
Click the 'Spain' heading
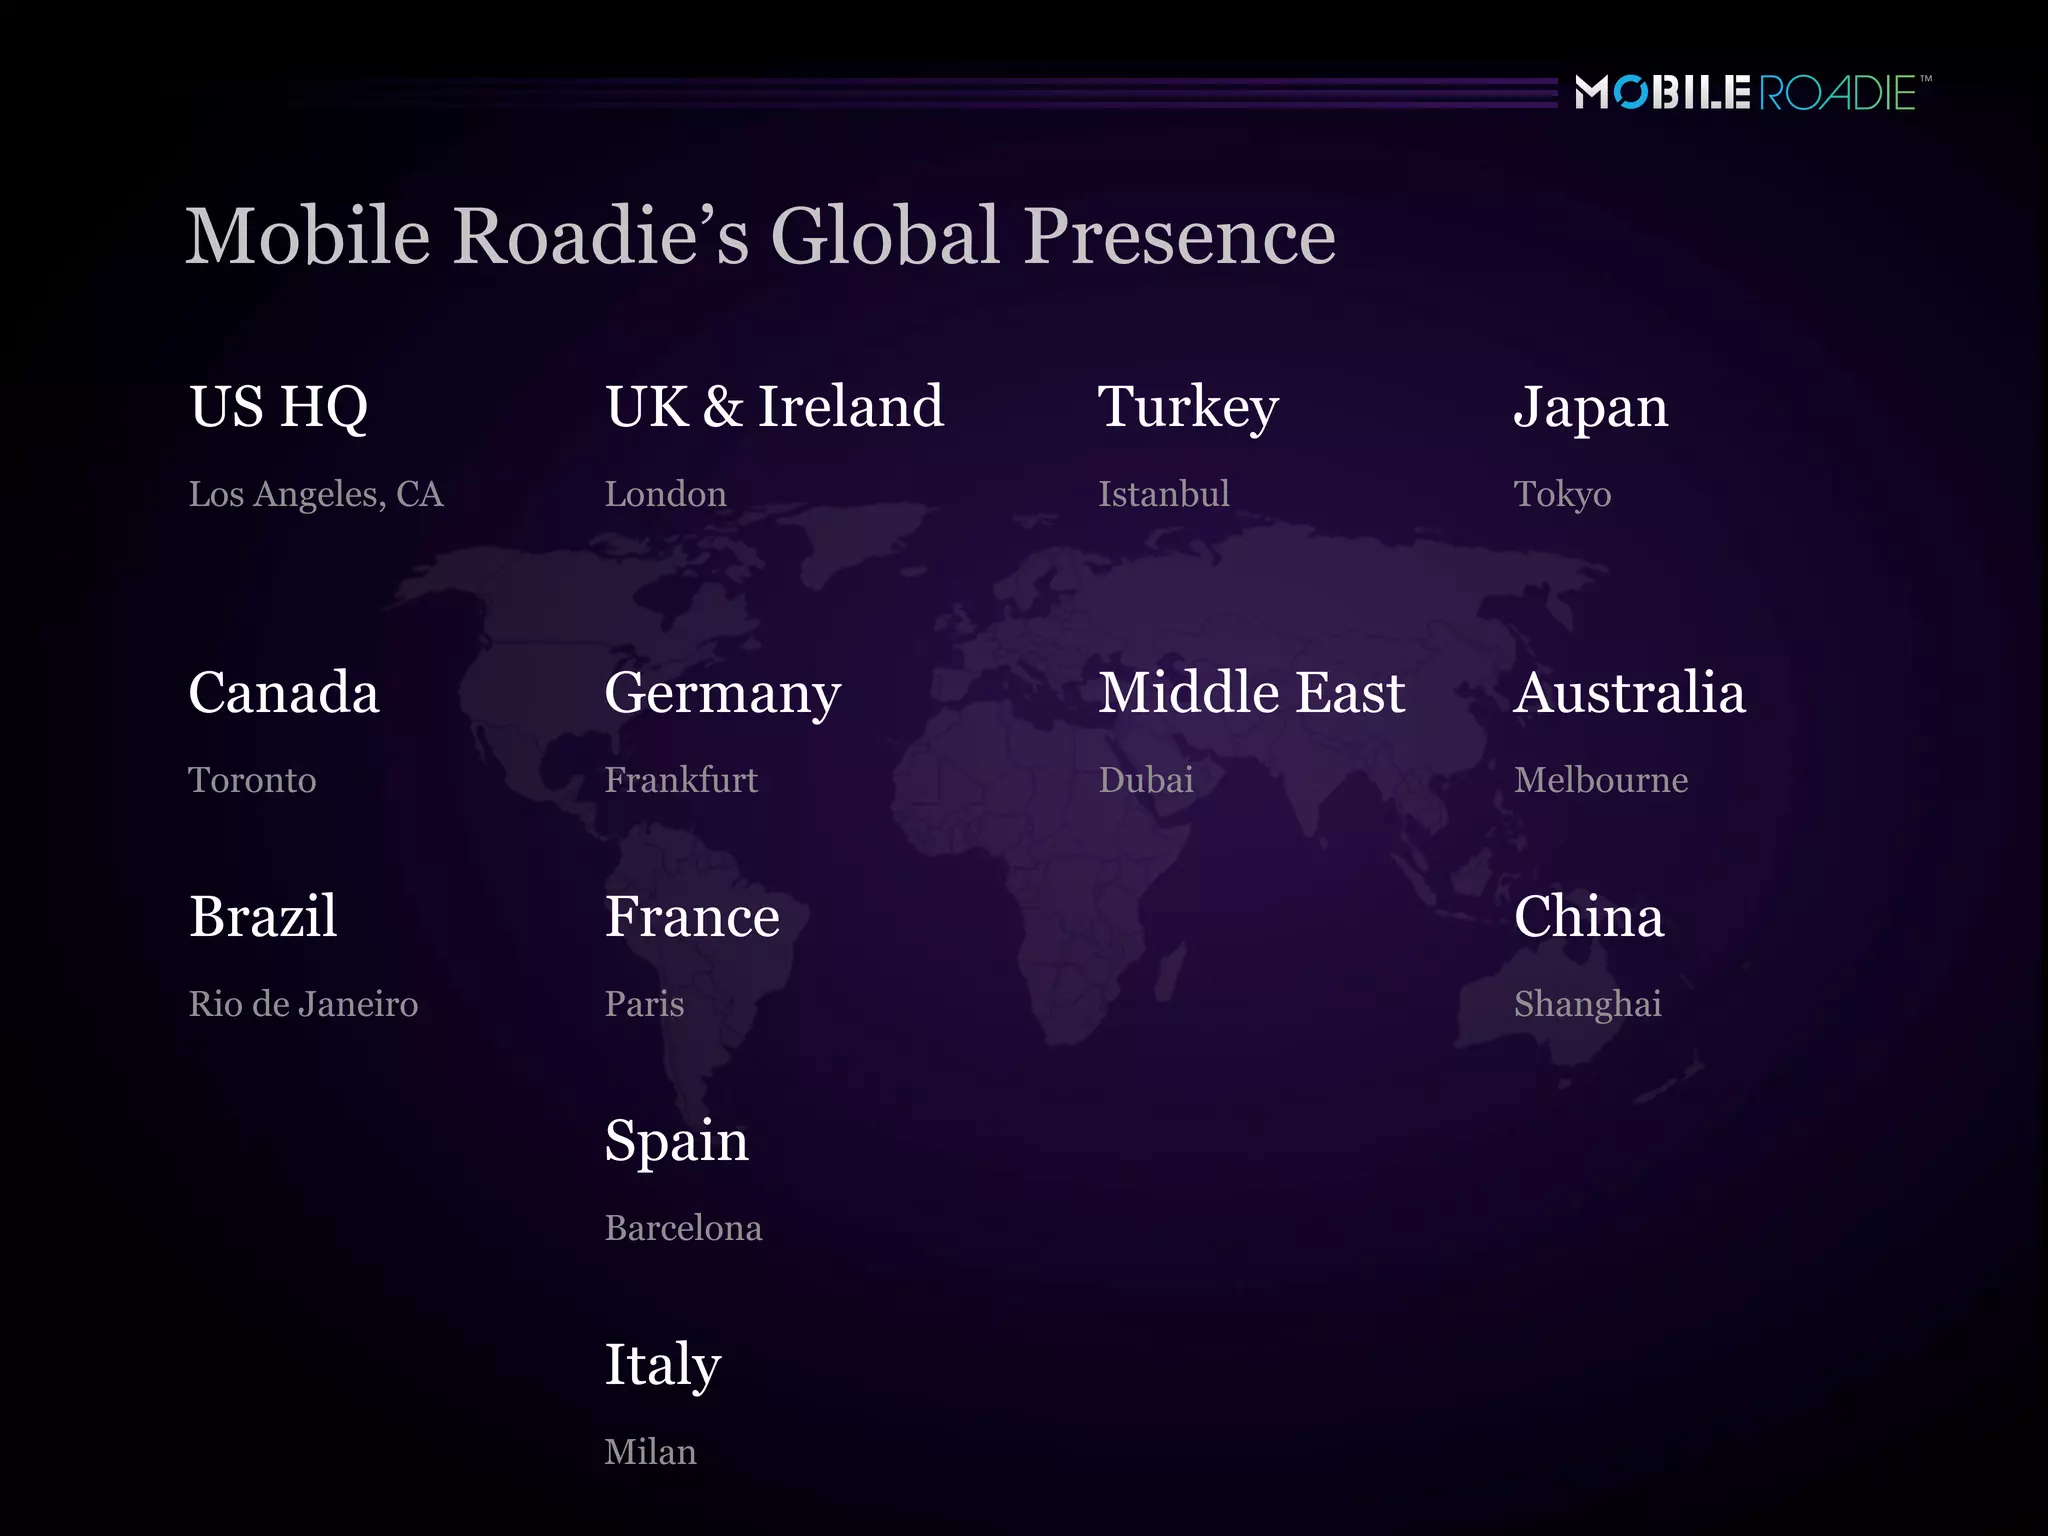point(677,1143)
